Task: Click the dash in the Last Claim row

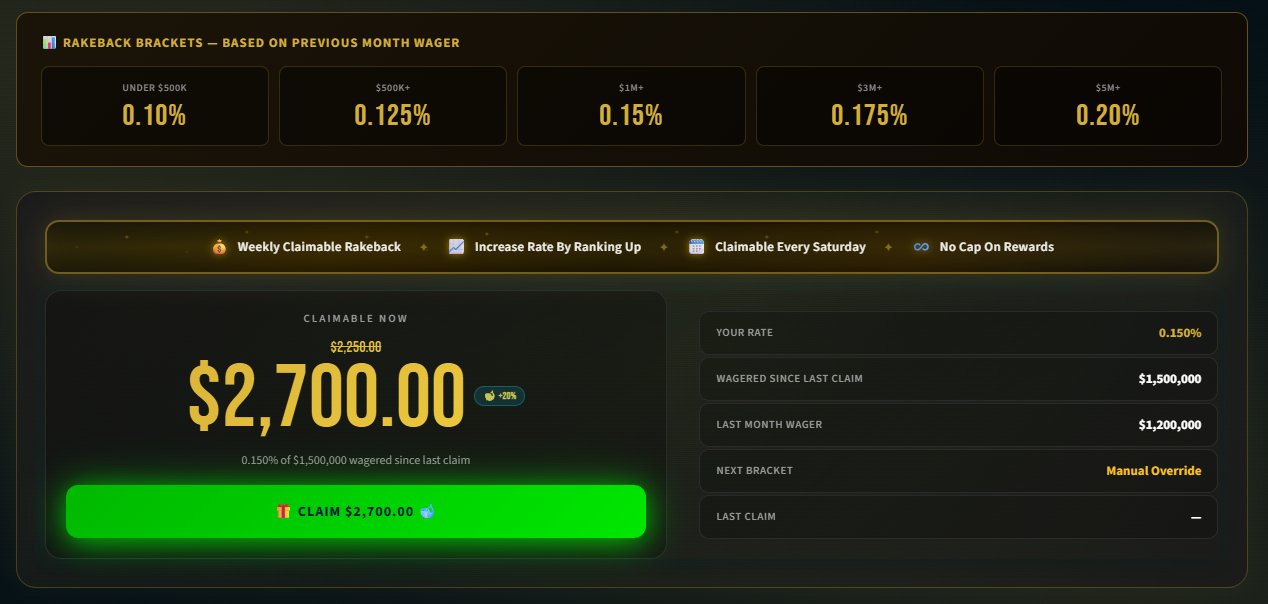Action: click(1196, 516)
